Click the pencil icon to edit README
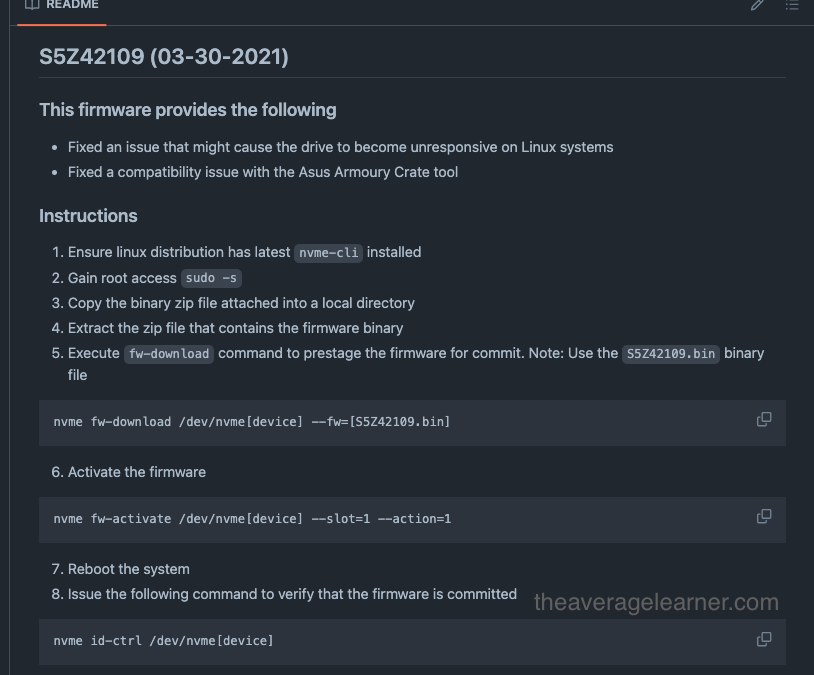Image resolution: width=814 pixels, height=675 pixels. [x=757, y=5]
